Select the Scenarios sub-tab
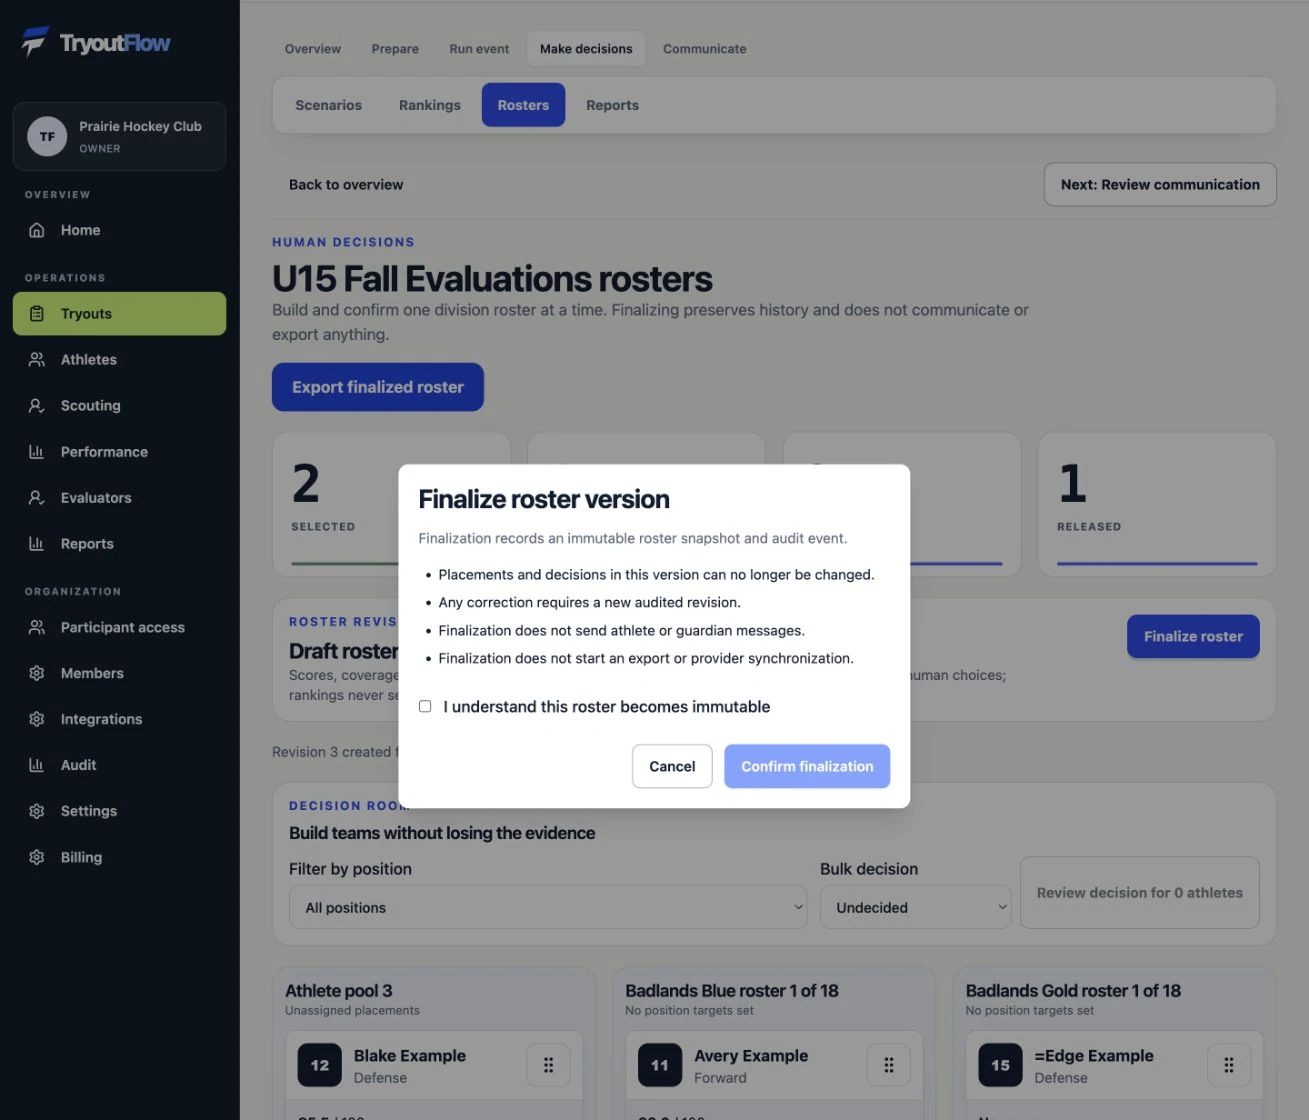This screenshot has width=1309, height=1120. (329, 105)
